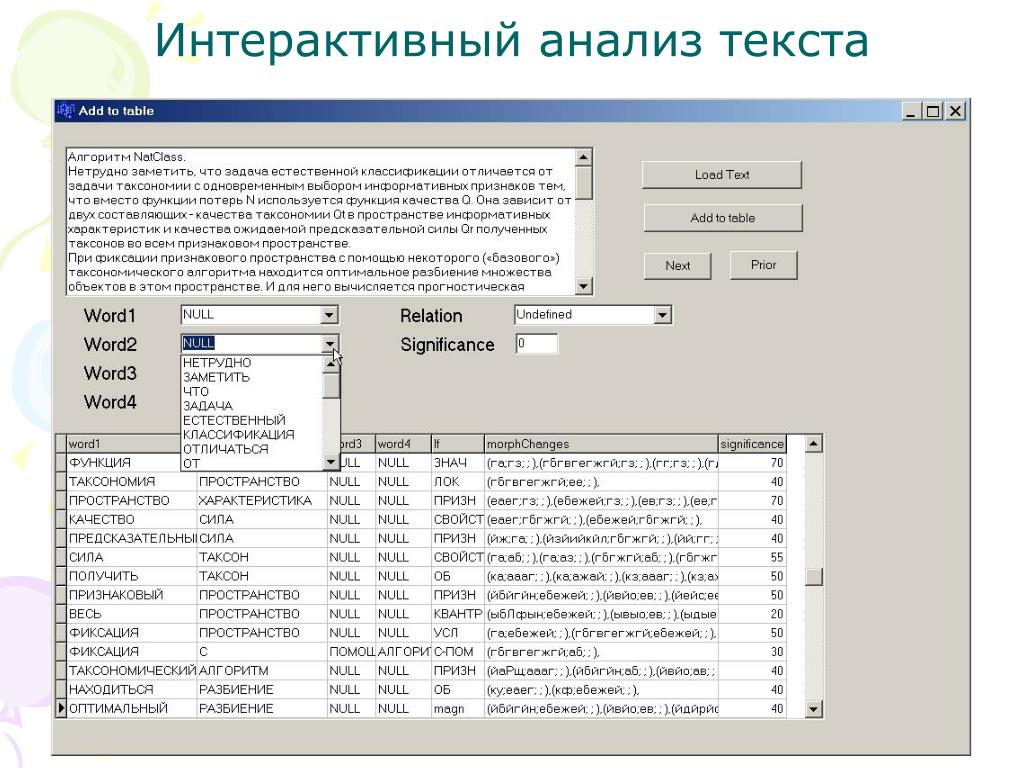Choose ЧТО in the dropdown list

(x=251, y=391)
